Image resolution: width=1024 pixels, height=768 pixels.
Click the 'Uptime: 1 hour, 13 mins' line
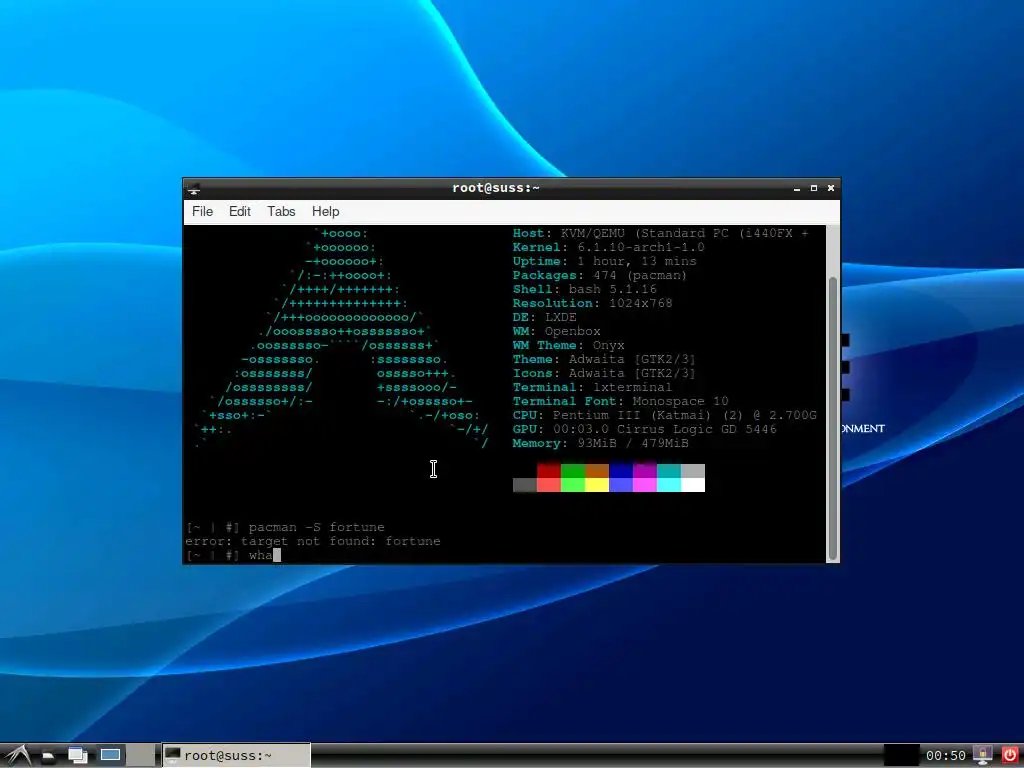pyautogui.click(x=605, y=261)
